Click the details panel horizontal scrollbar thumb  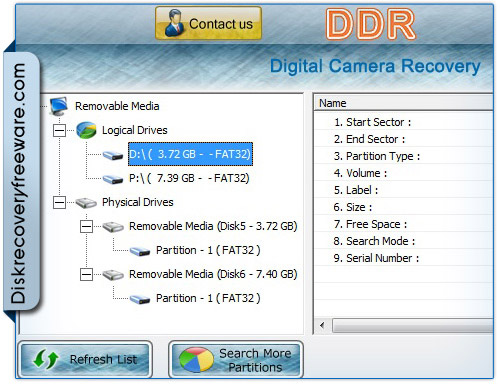click(x=413, y=326)
